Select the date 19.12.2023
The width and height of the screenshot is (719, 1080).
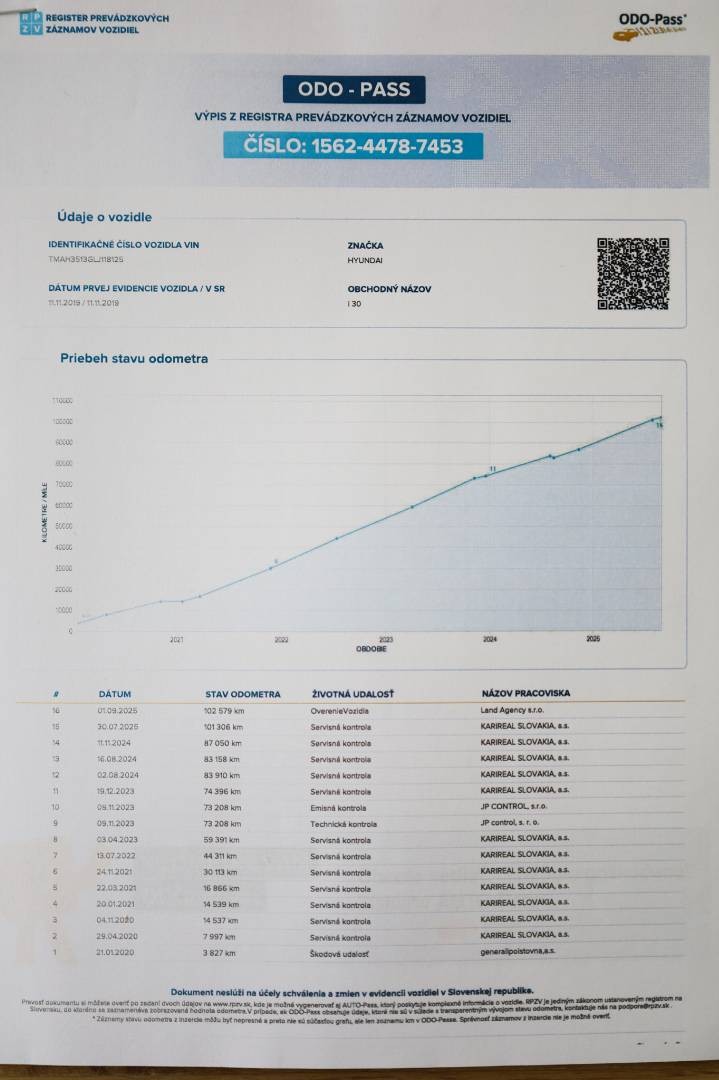tap(115, 791)
